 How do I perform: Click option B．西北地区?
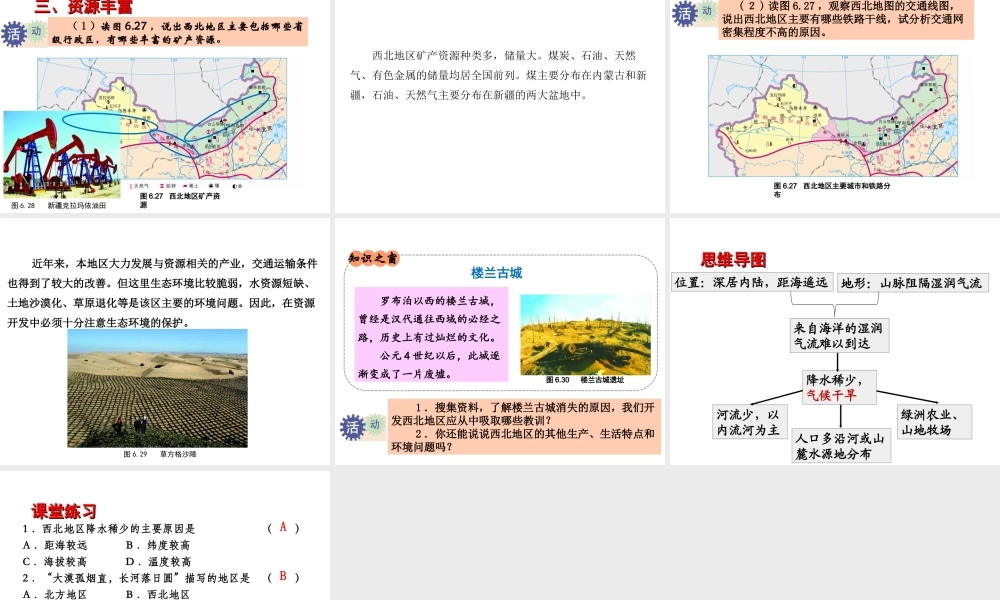pyautogui.click(x=158, y=594)
